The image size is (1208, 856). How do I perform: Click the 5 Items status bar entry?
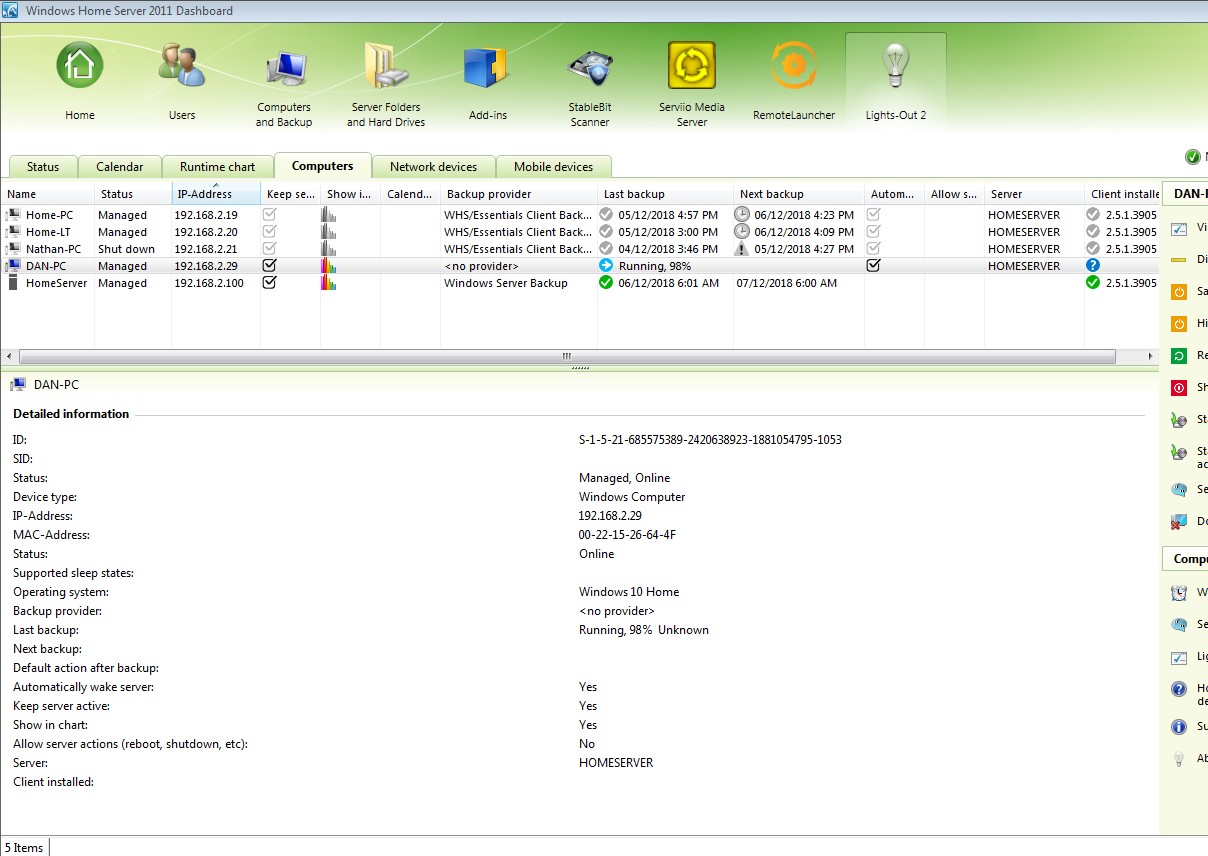[x=24, y=848]
